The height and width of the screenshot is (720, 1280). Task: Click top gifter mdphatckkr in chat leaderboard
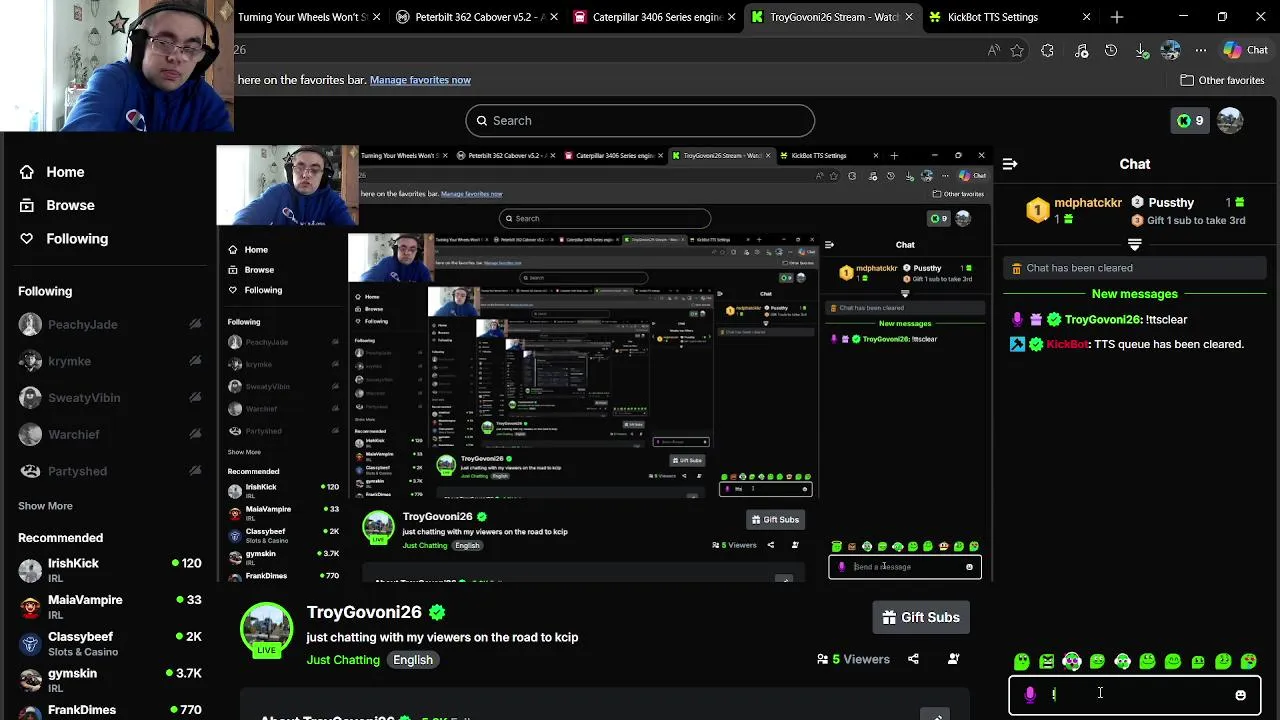click(x=1088, y=203)
